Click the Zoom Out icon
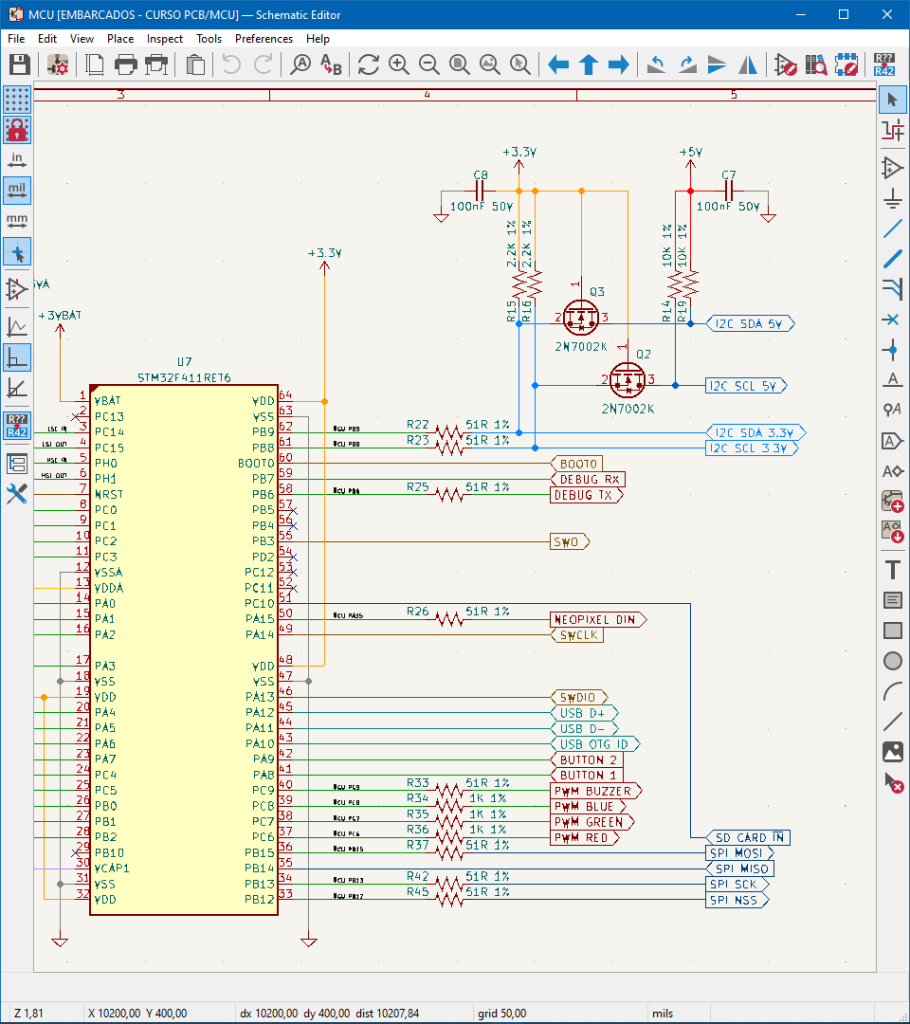 (429, 65)
